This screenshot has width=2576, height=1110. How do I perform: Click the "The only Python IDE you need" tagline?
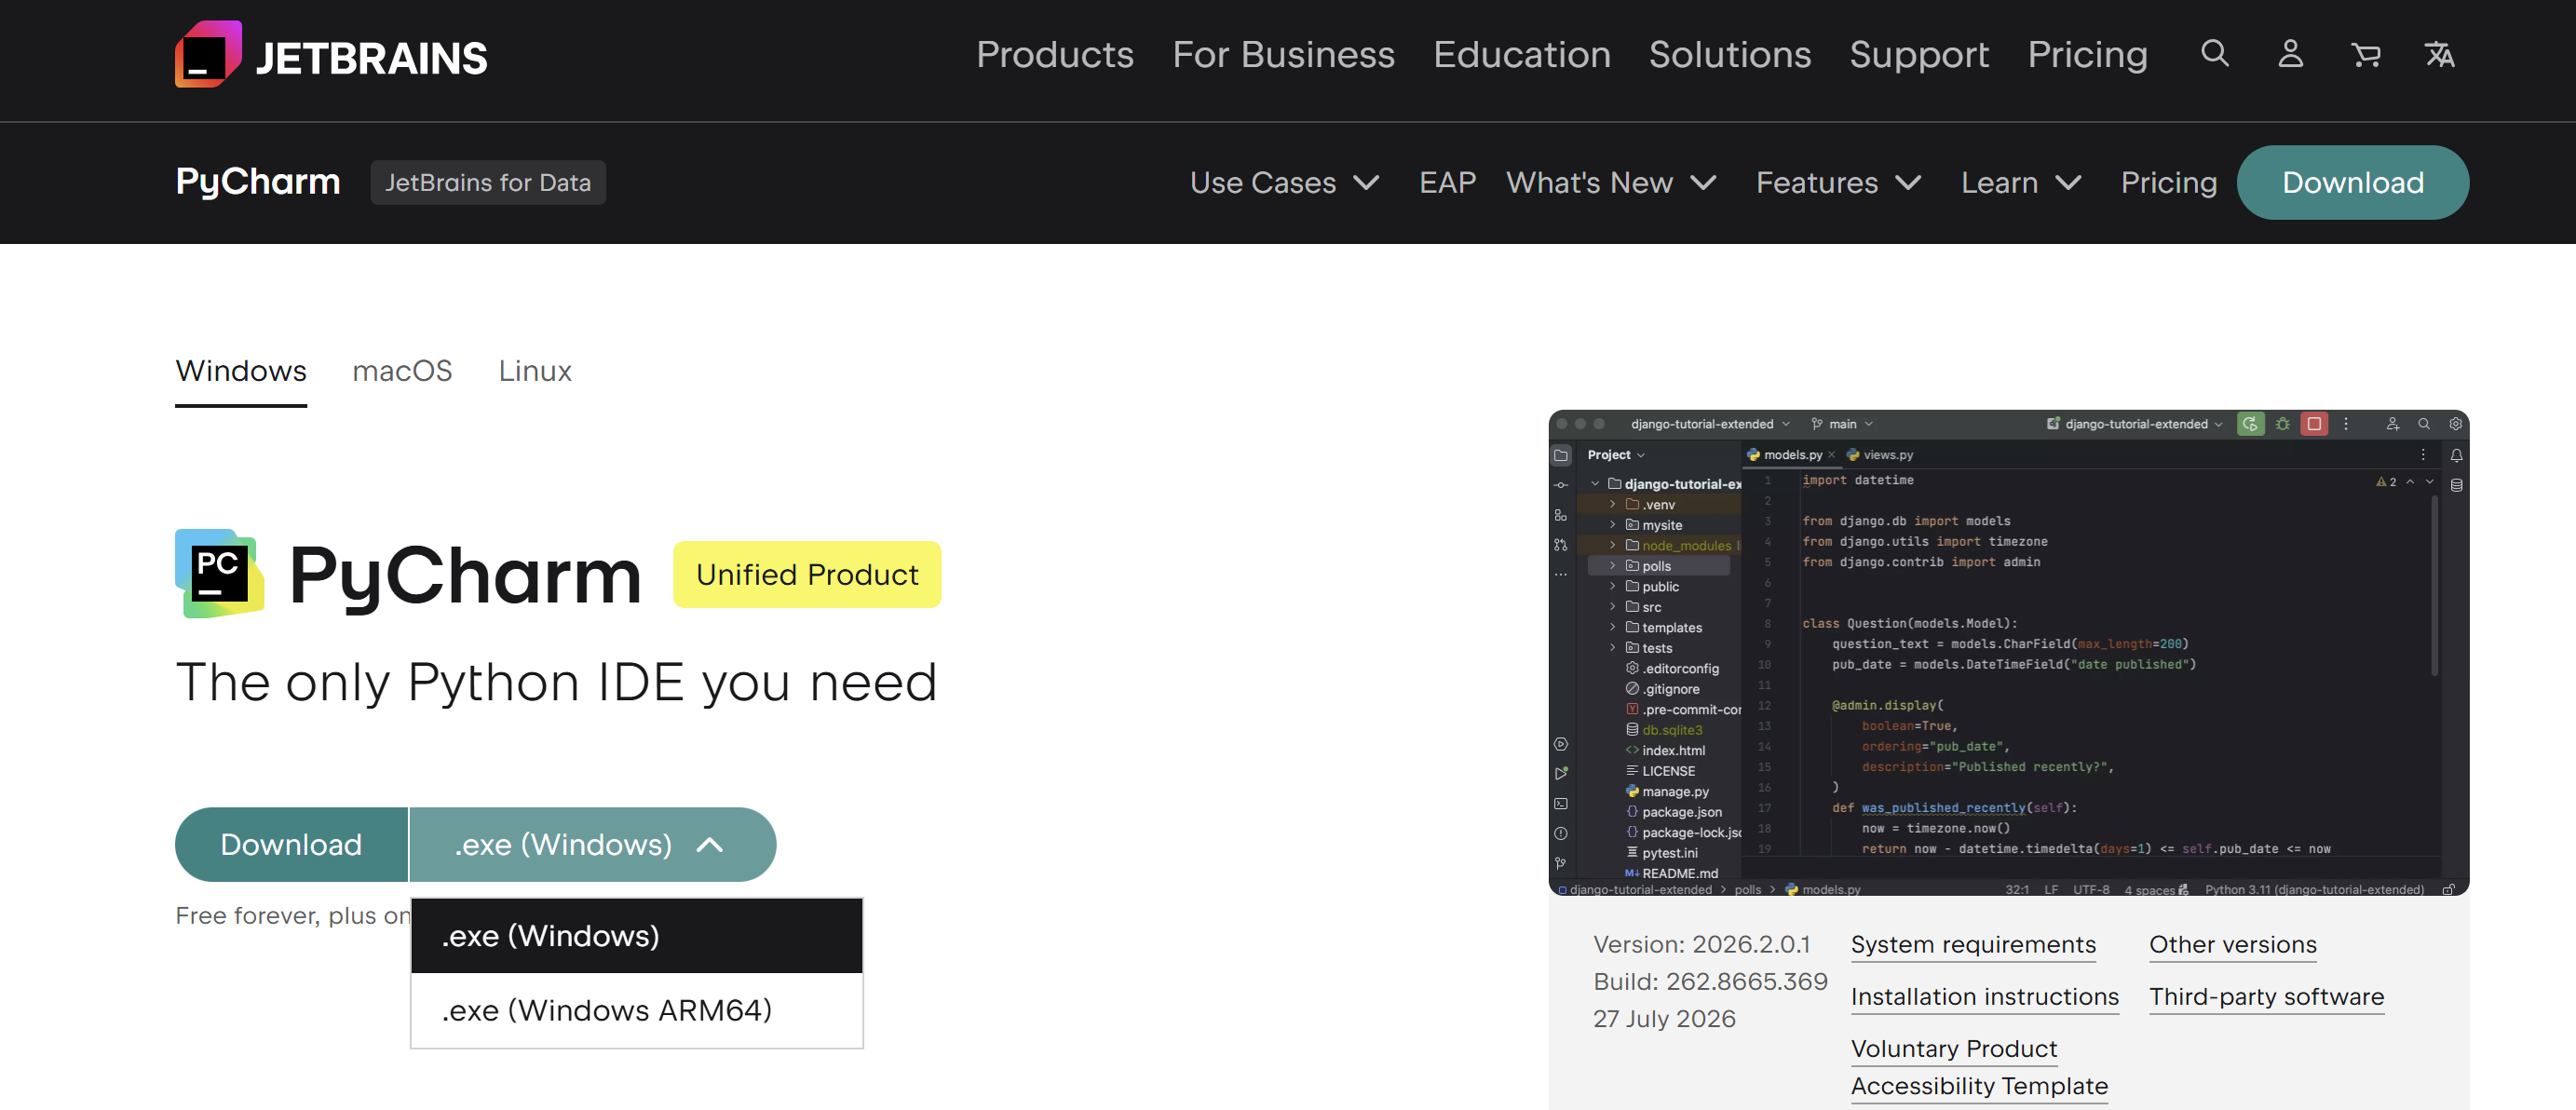[556, 683]
